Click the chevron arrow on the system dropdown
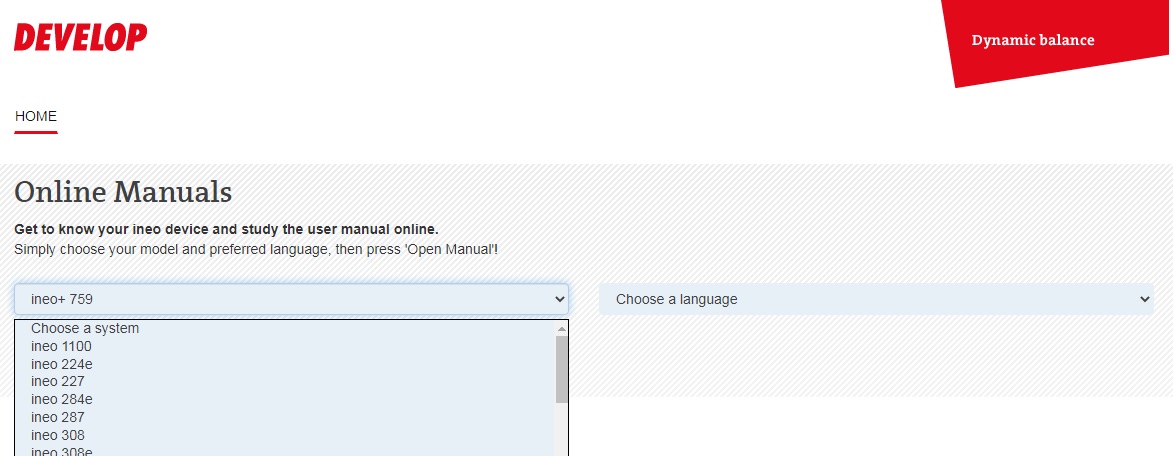This screenshot has width=1173, height=456. click(560, 299)
